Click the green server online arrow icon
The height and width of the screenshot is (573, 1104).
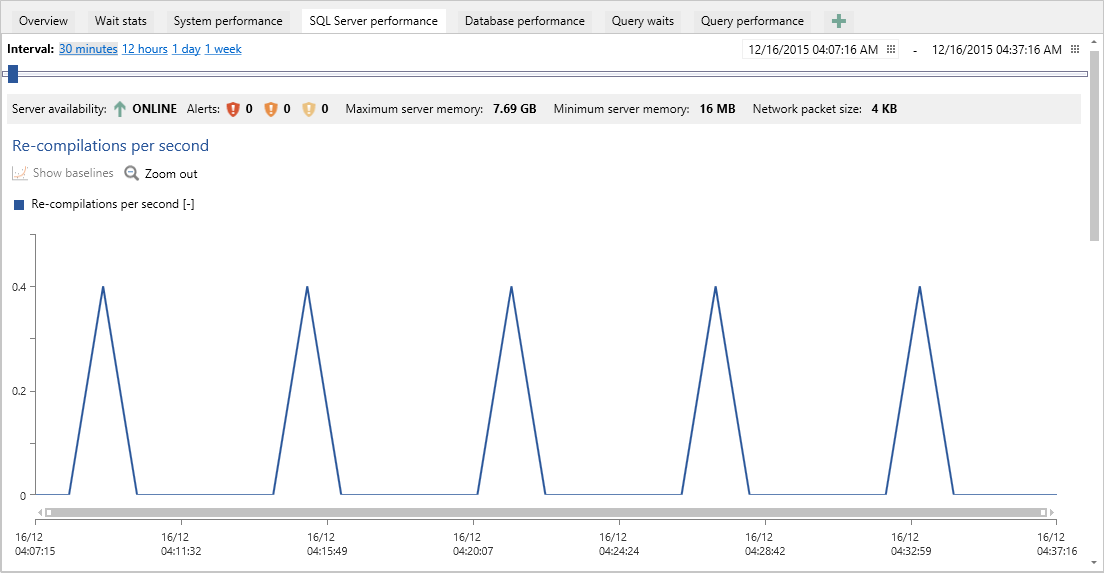pyautogui.click(x=120, y=109)
